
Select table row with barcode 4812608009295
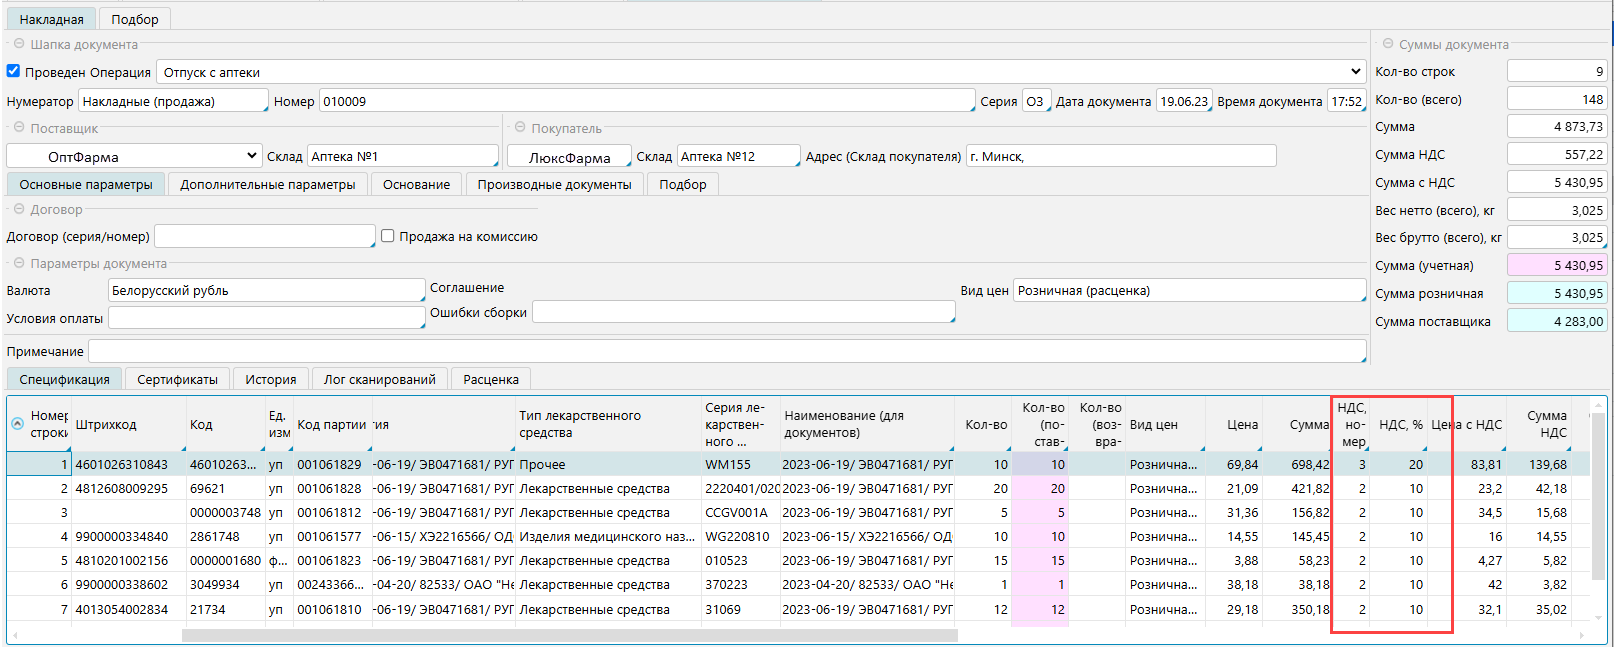click(x=122, y=489)
